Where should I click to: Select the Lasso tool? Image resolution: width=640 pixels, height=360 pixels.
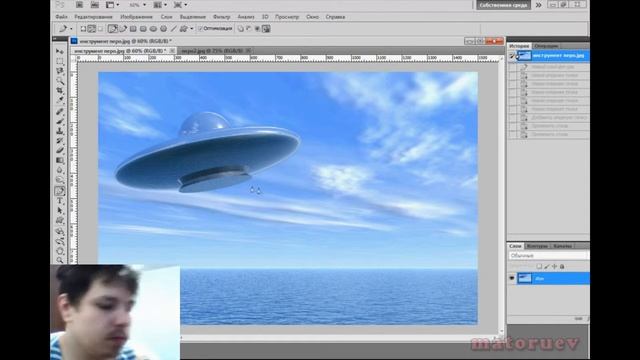(x=60, y=71)
